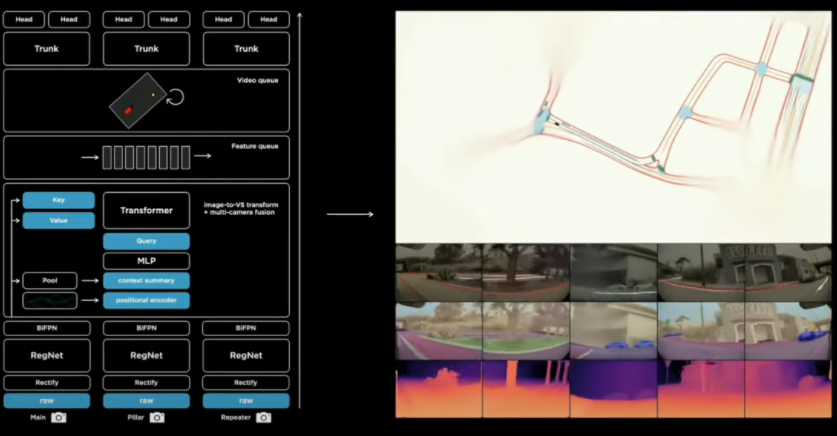Select the blue Query block
The image size is (837, 436).
(146, 241)
